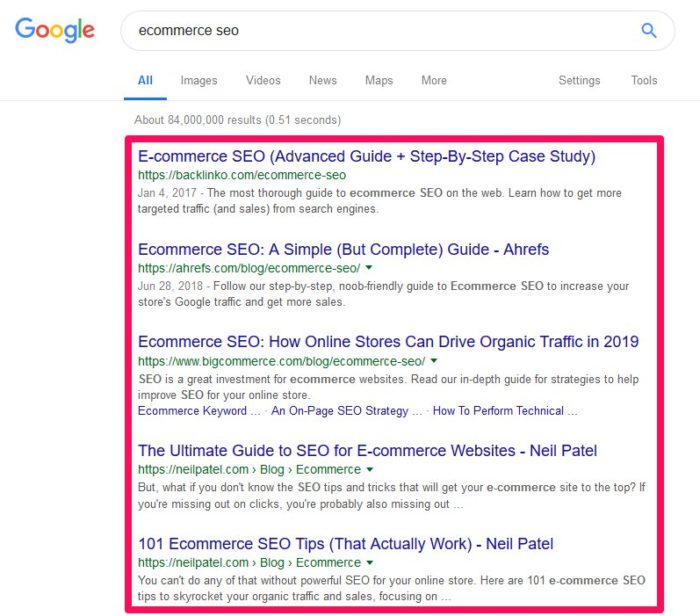Screen dimensions: 700x616
Task: Click the About 84,000,000 results text
Action: click(x=238, y=120)
